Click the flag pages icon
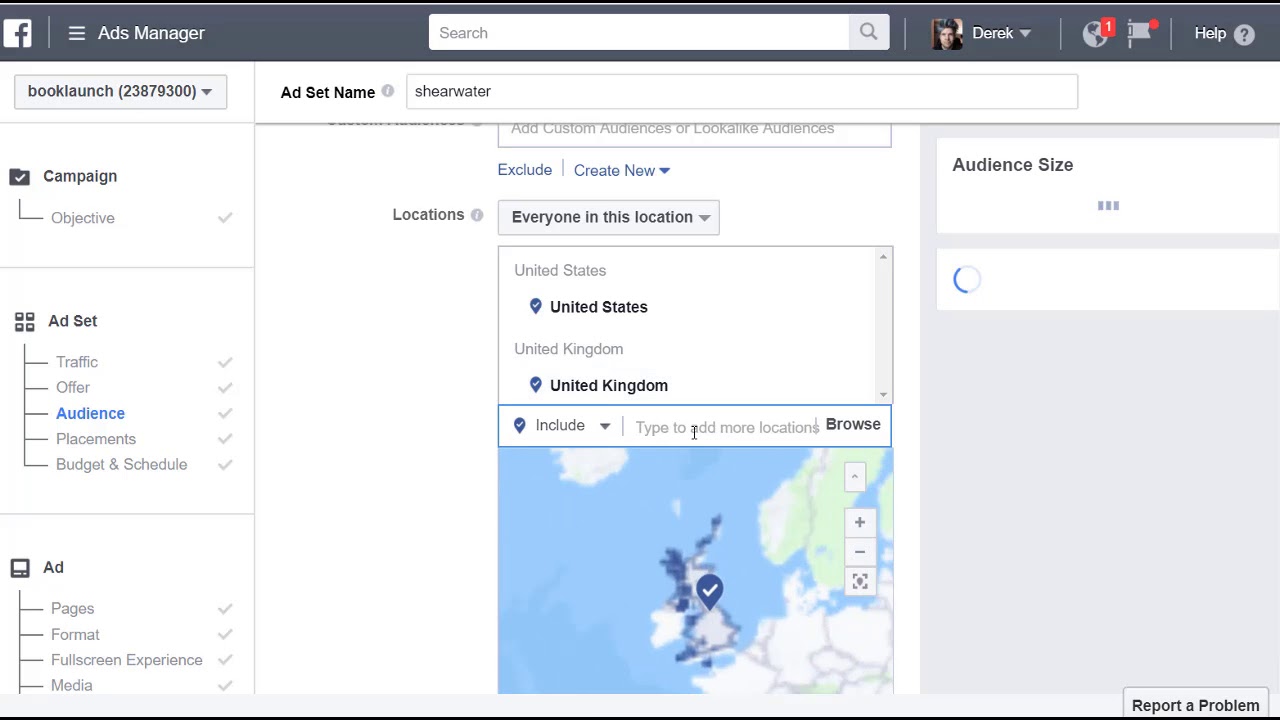1280x720 pixels. pyautogui.click(x=1140, y=33)
